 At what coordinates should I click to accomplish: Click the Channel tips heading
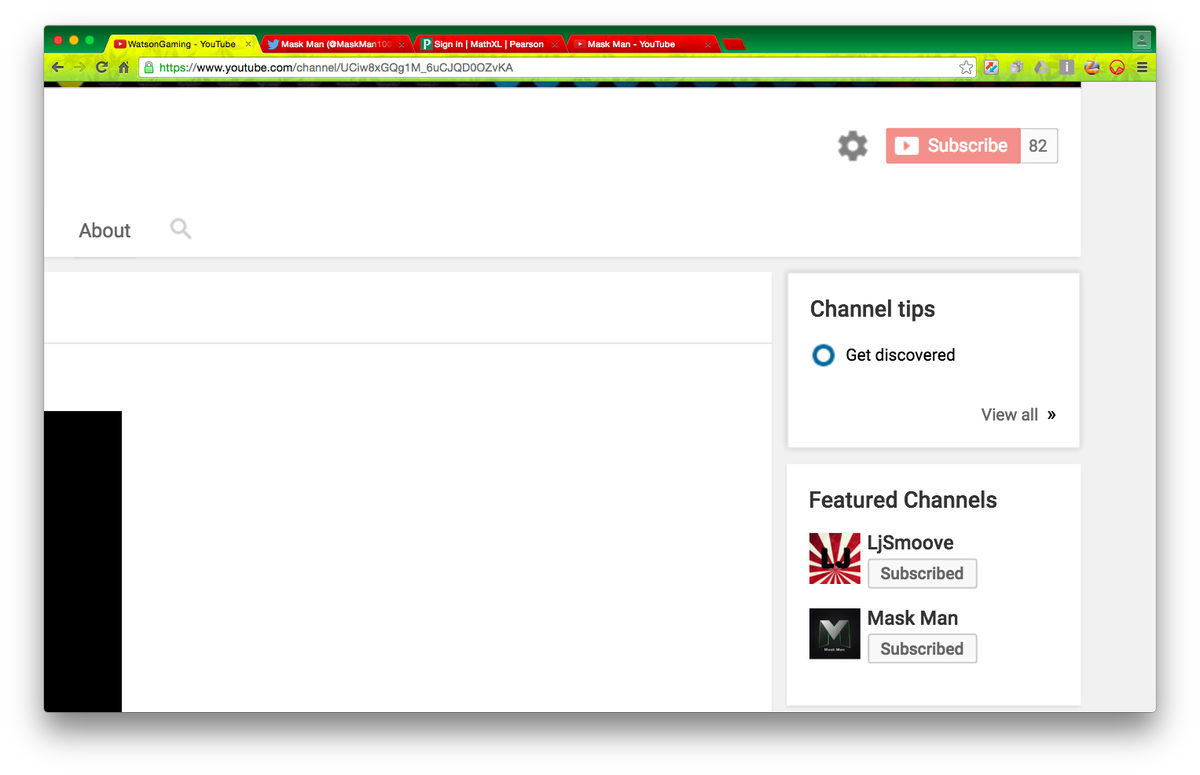pos(872,309)
